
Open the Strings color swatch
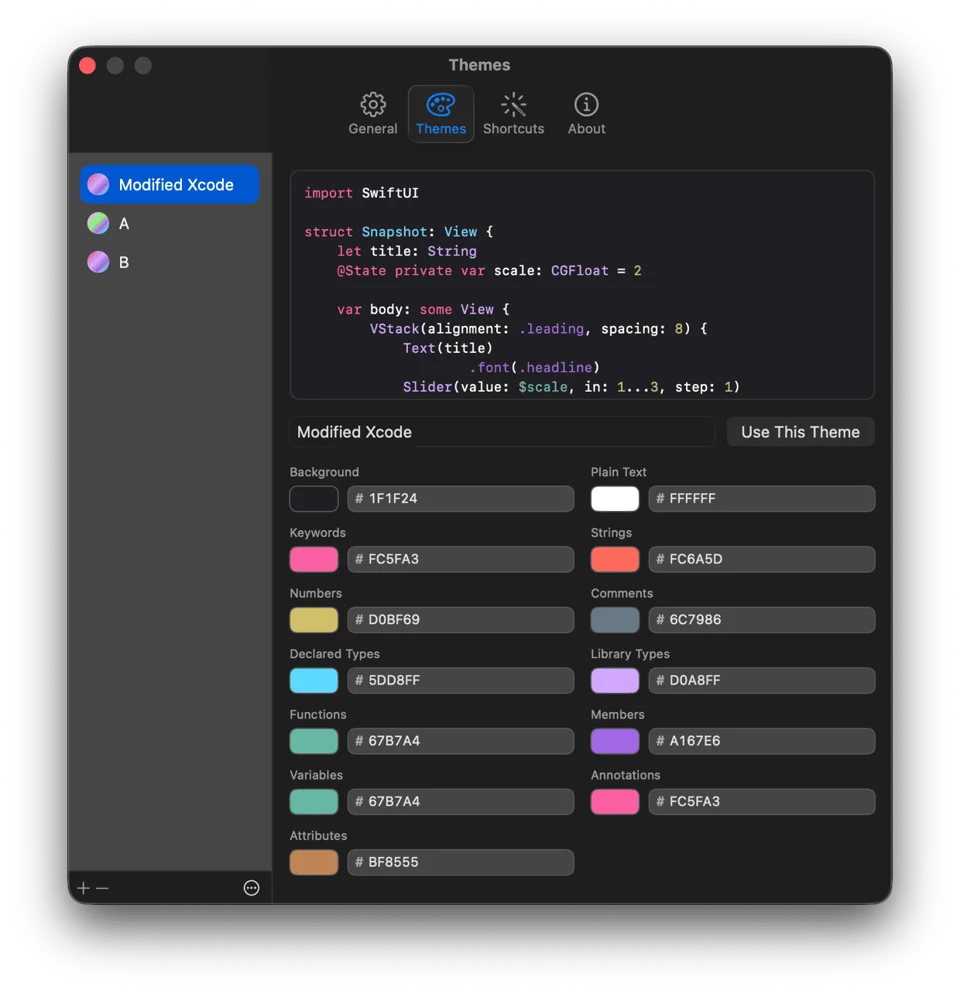click(614, 559)
